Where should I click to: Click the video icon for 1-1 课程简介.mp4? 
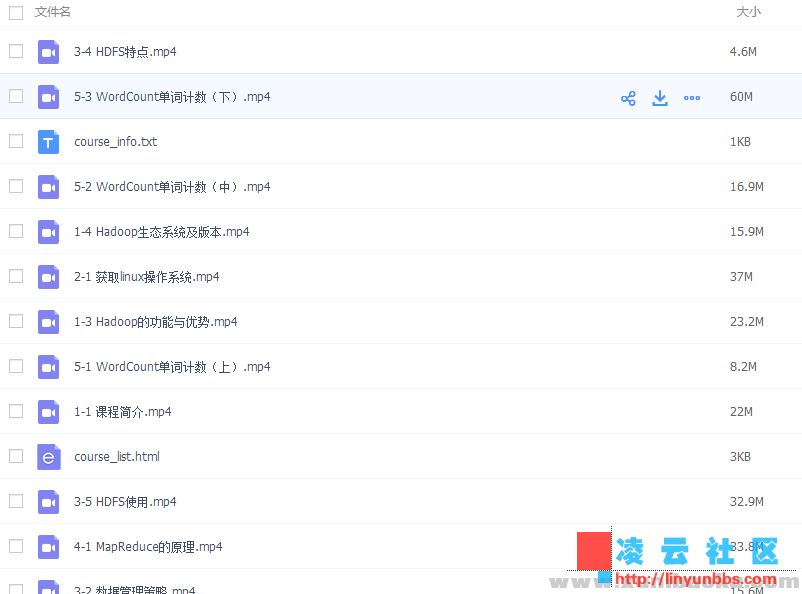point(49,412)
